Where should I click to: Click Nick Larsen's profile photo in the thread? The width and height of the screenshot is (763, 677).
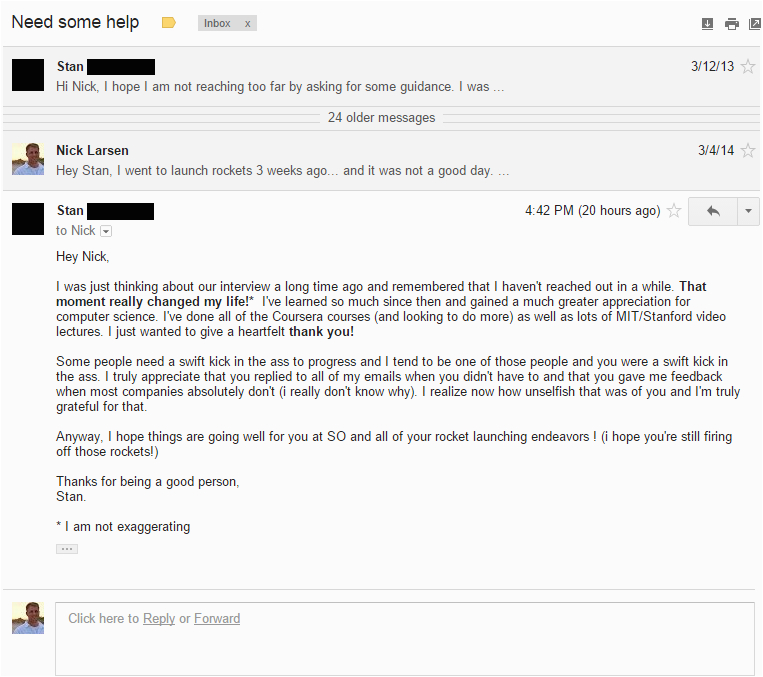tap(28, 159)
